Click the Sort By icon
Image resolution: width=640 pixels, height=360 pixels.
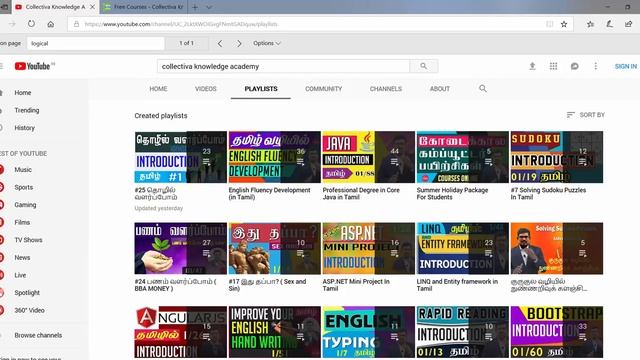[571, 115]
